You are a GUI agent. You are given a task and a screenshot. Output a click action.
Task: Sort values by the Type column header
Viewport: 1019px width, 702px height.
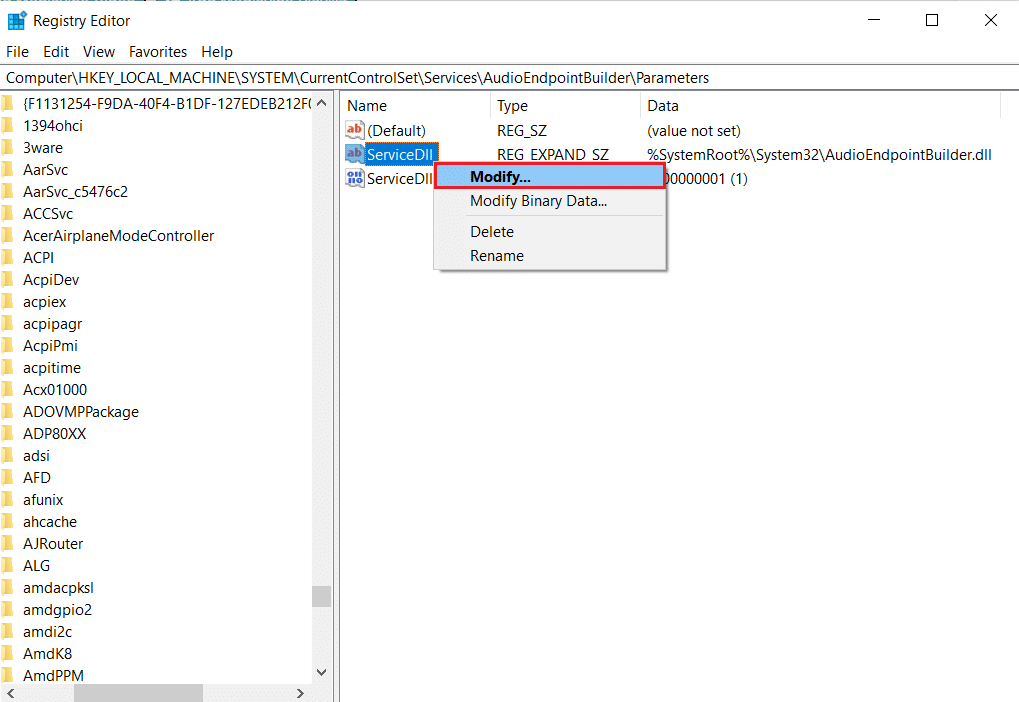pyautogui.click(x=513, y=106)
